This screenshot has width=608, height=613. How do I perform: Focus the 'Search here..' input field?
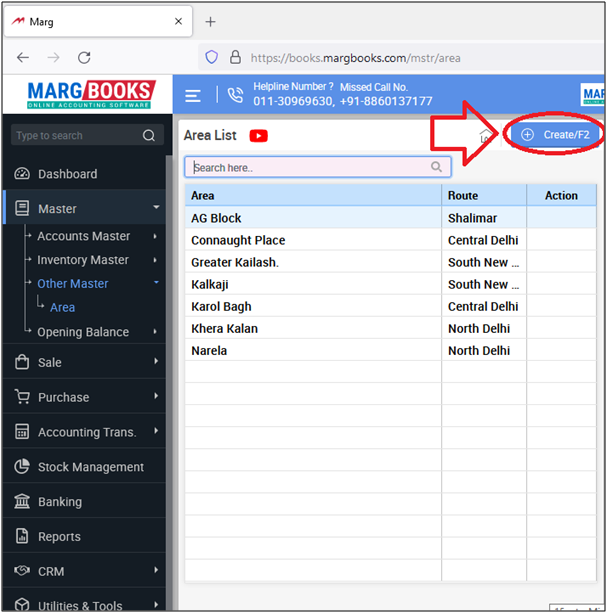point(318,167)
